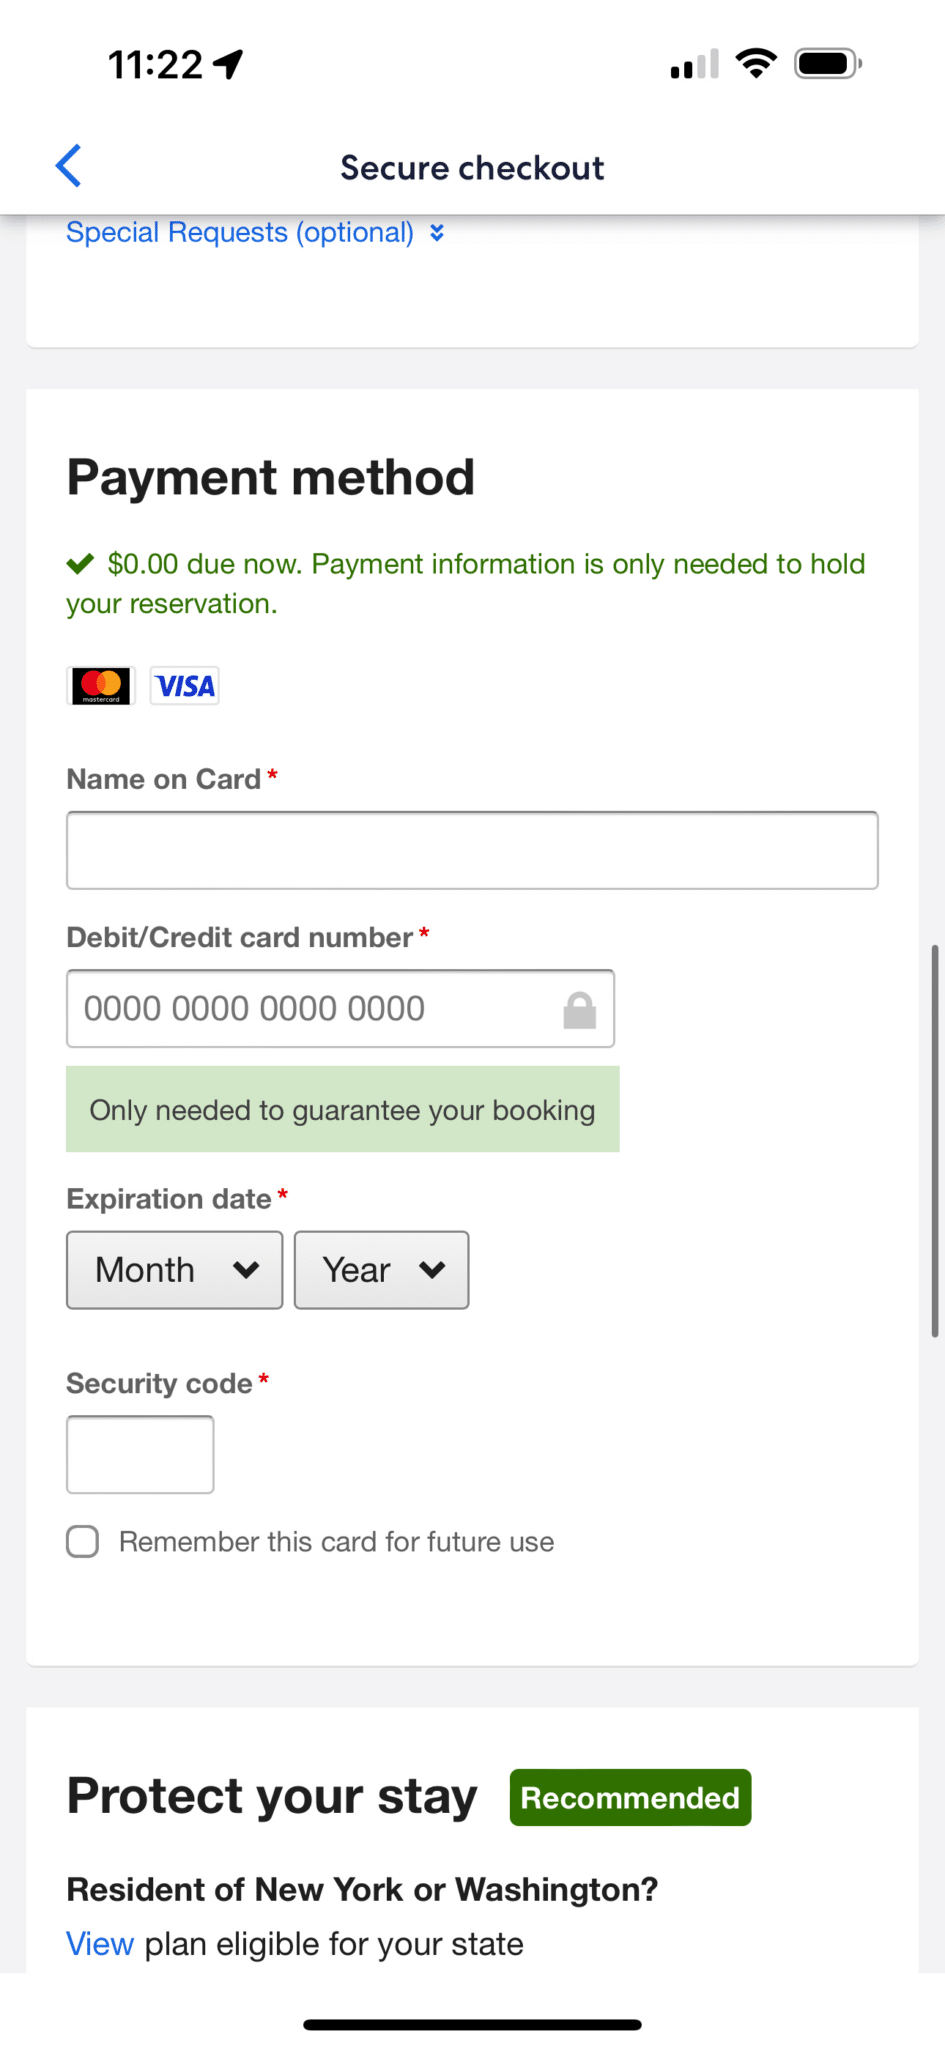
Task: Select the Recommended badge on Protect your stay
Action: [x=629, y=1797]
